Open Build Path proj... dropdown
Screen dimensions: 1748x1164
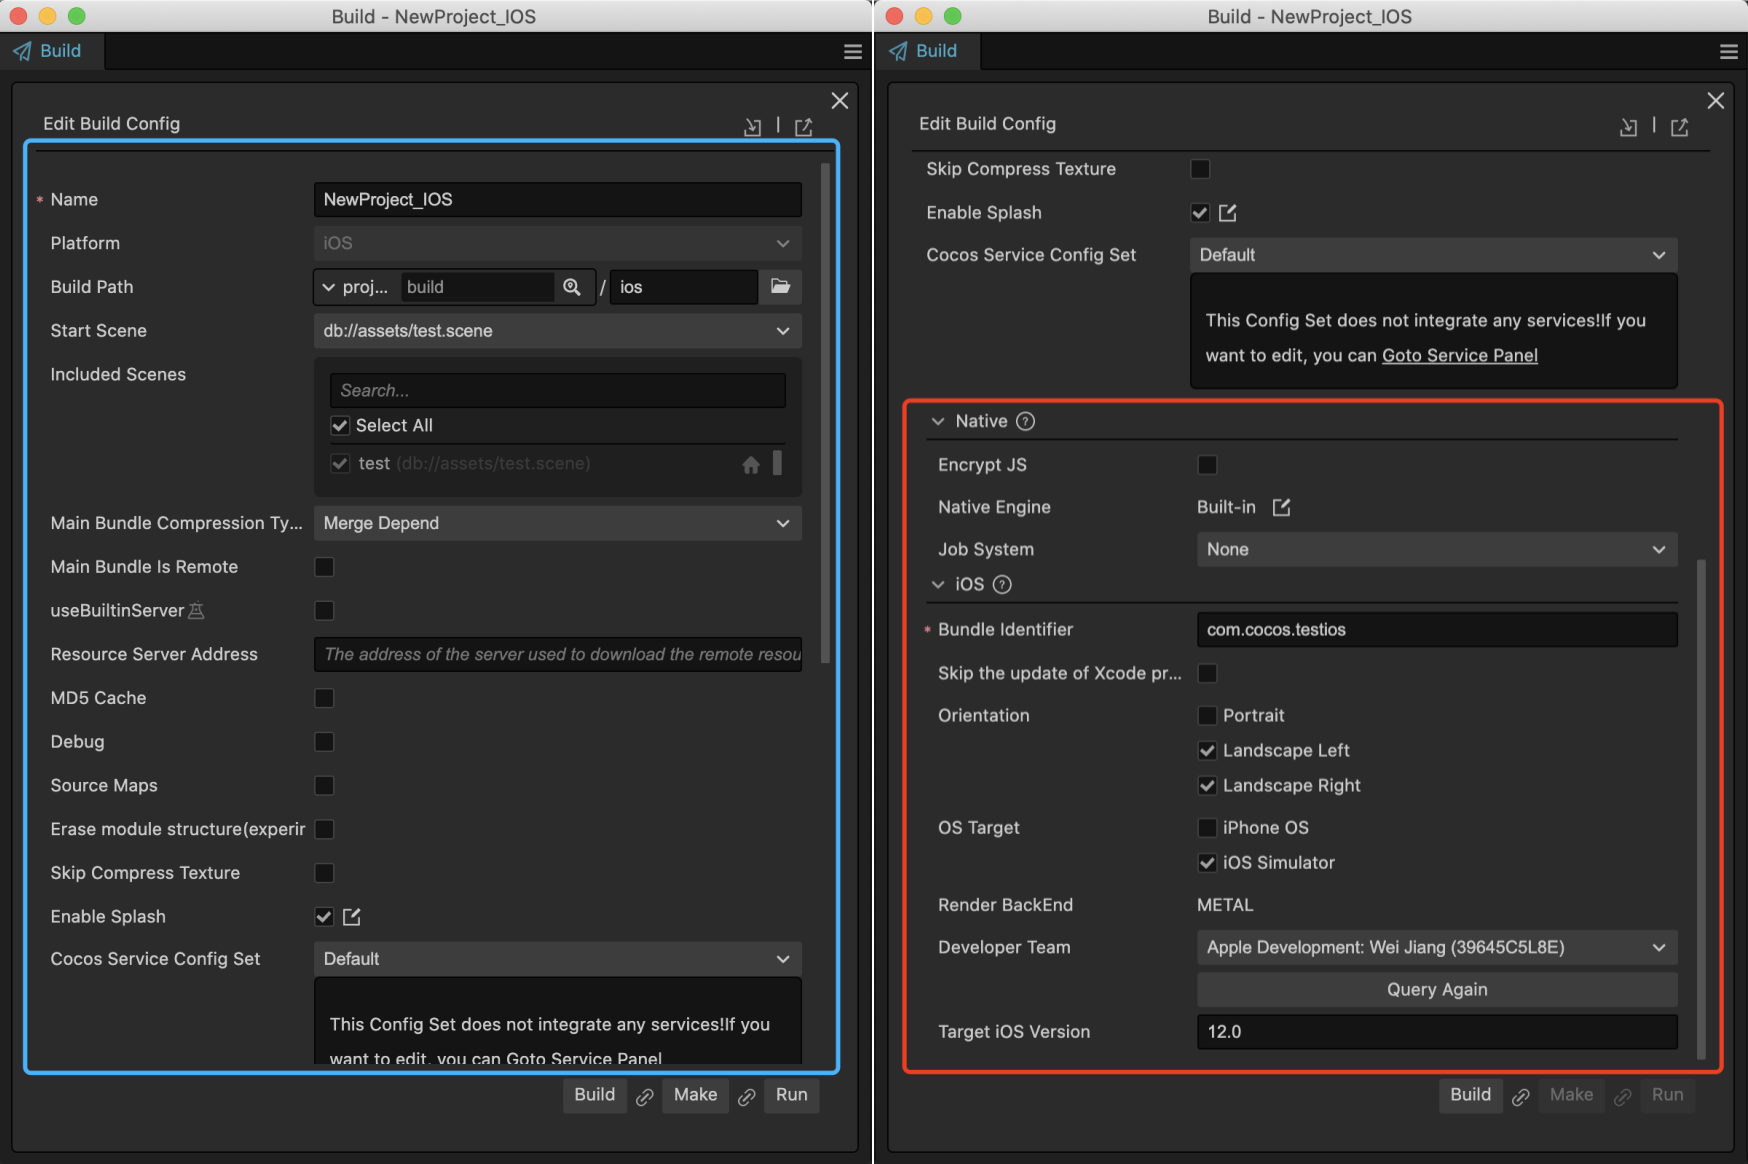(x=355, y=287)
